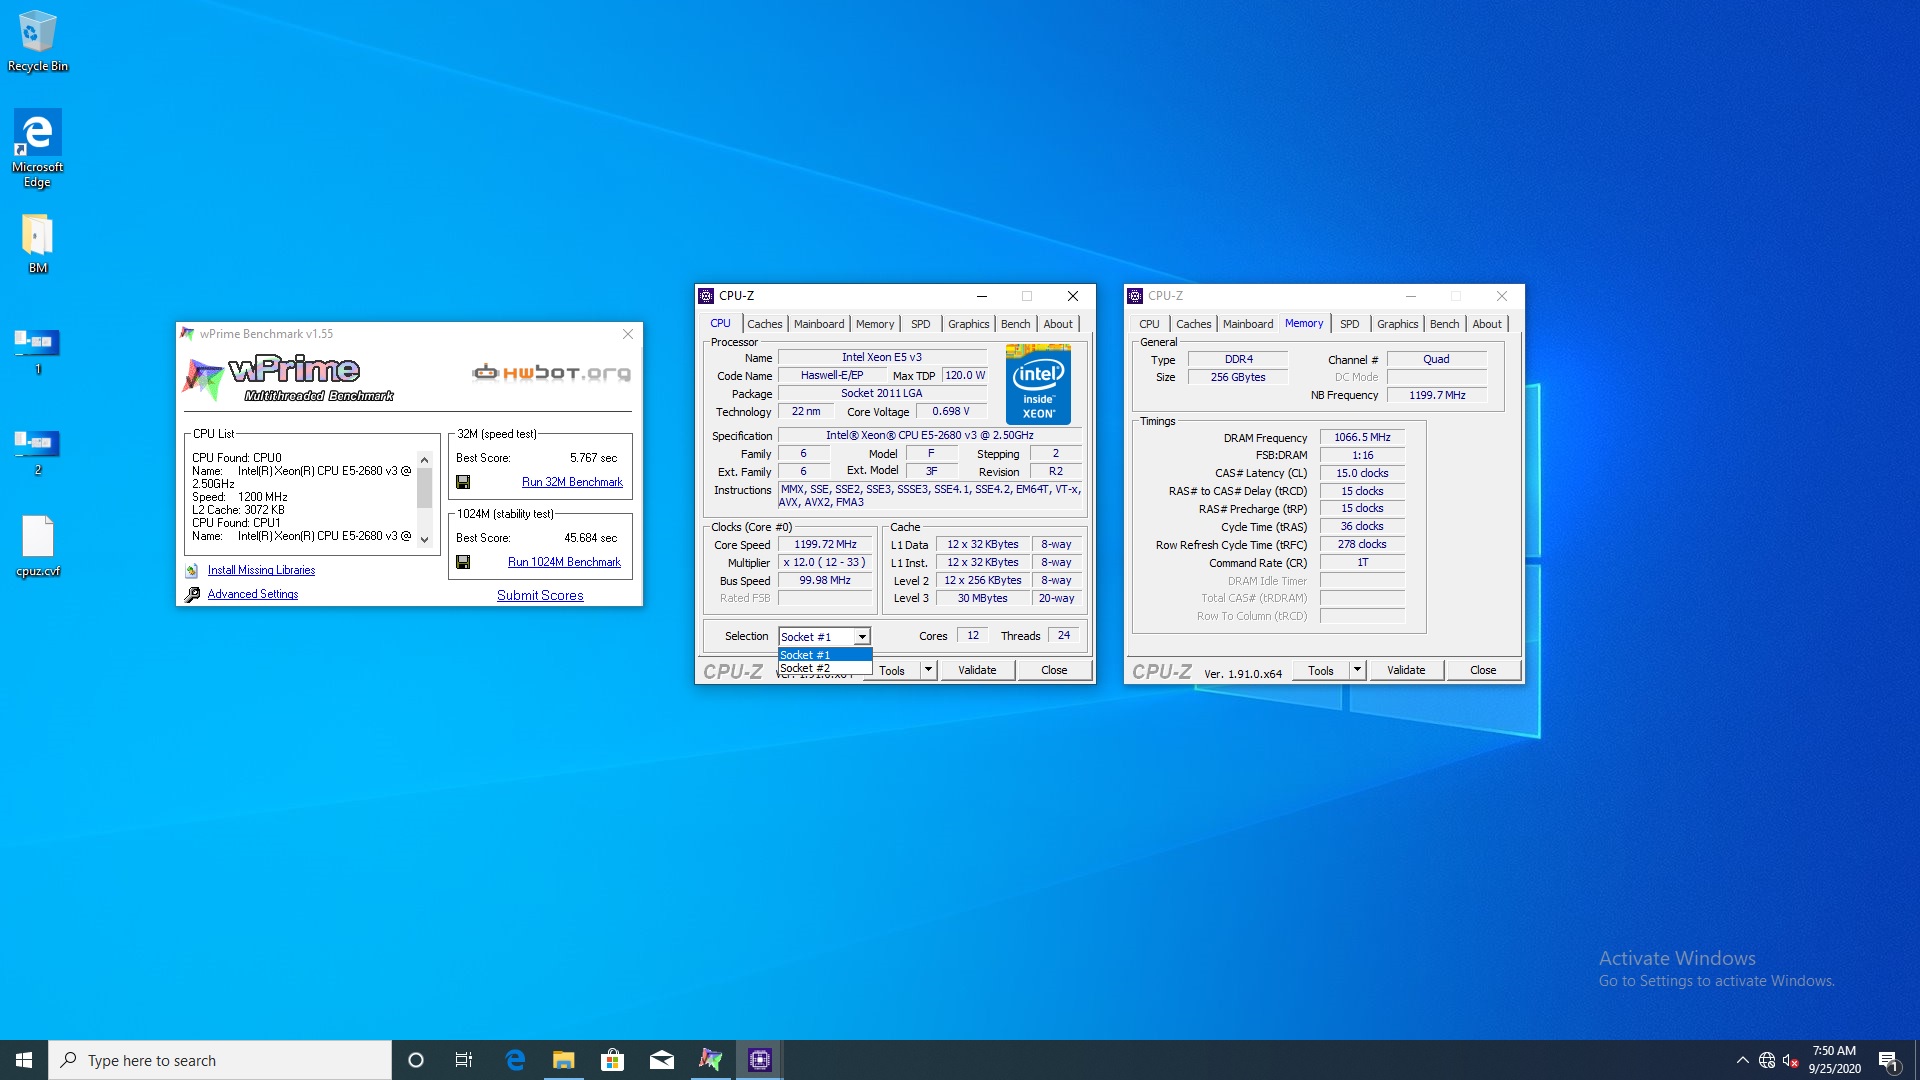Expand Tools dropdown arrow in left CPU-Z
Viewport: 1920px width, 1080px height.
[929, 670]
